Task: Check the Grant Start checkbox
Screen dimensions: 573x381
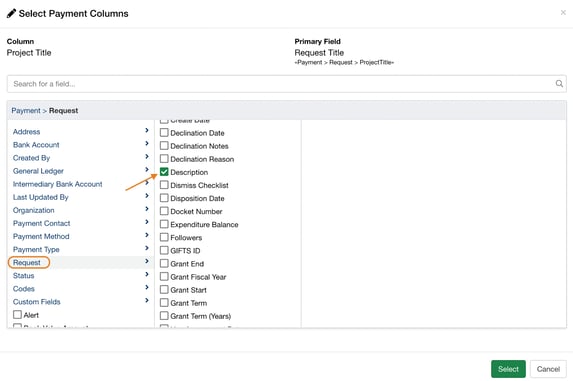Action: [164, 290]
